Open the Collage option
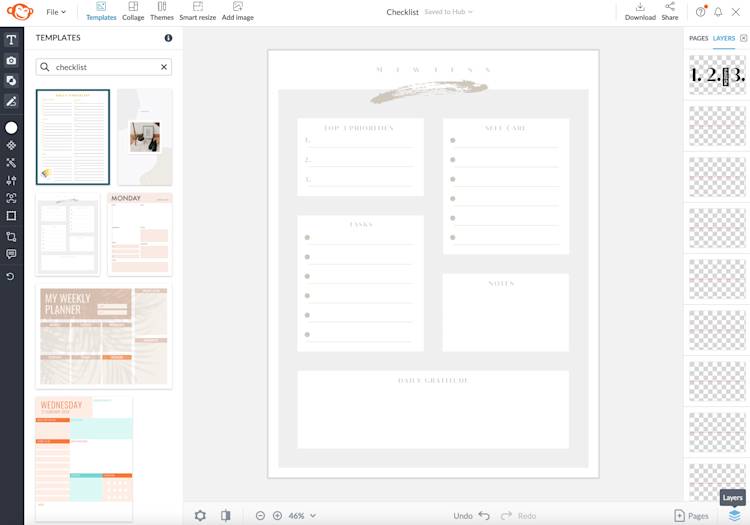 pyautogui.click(x=133, y=11)
